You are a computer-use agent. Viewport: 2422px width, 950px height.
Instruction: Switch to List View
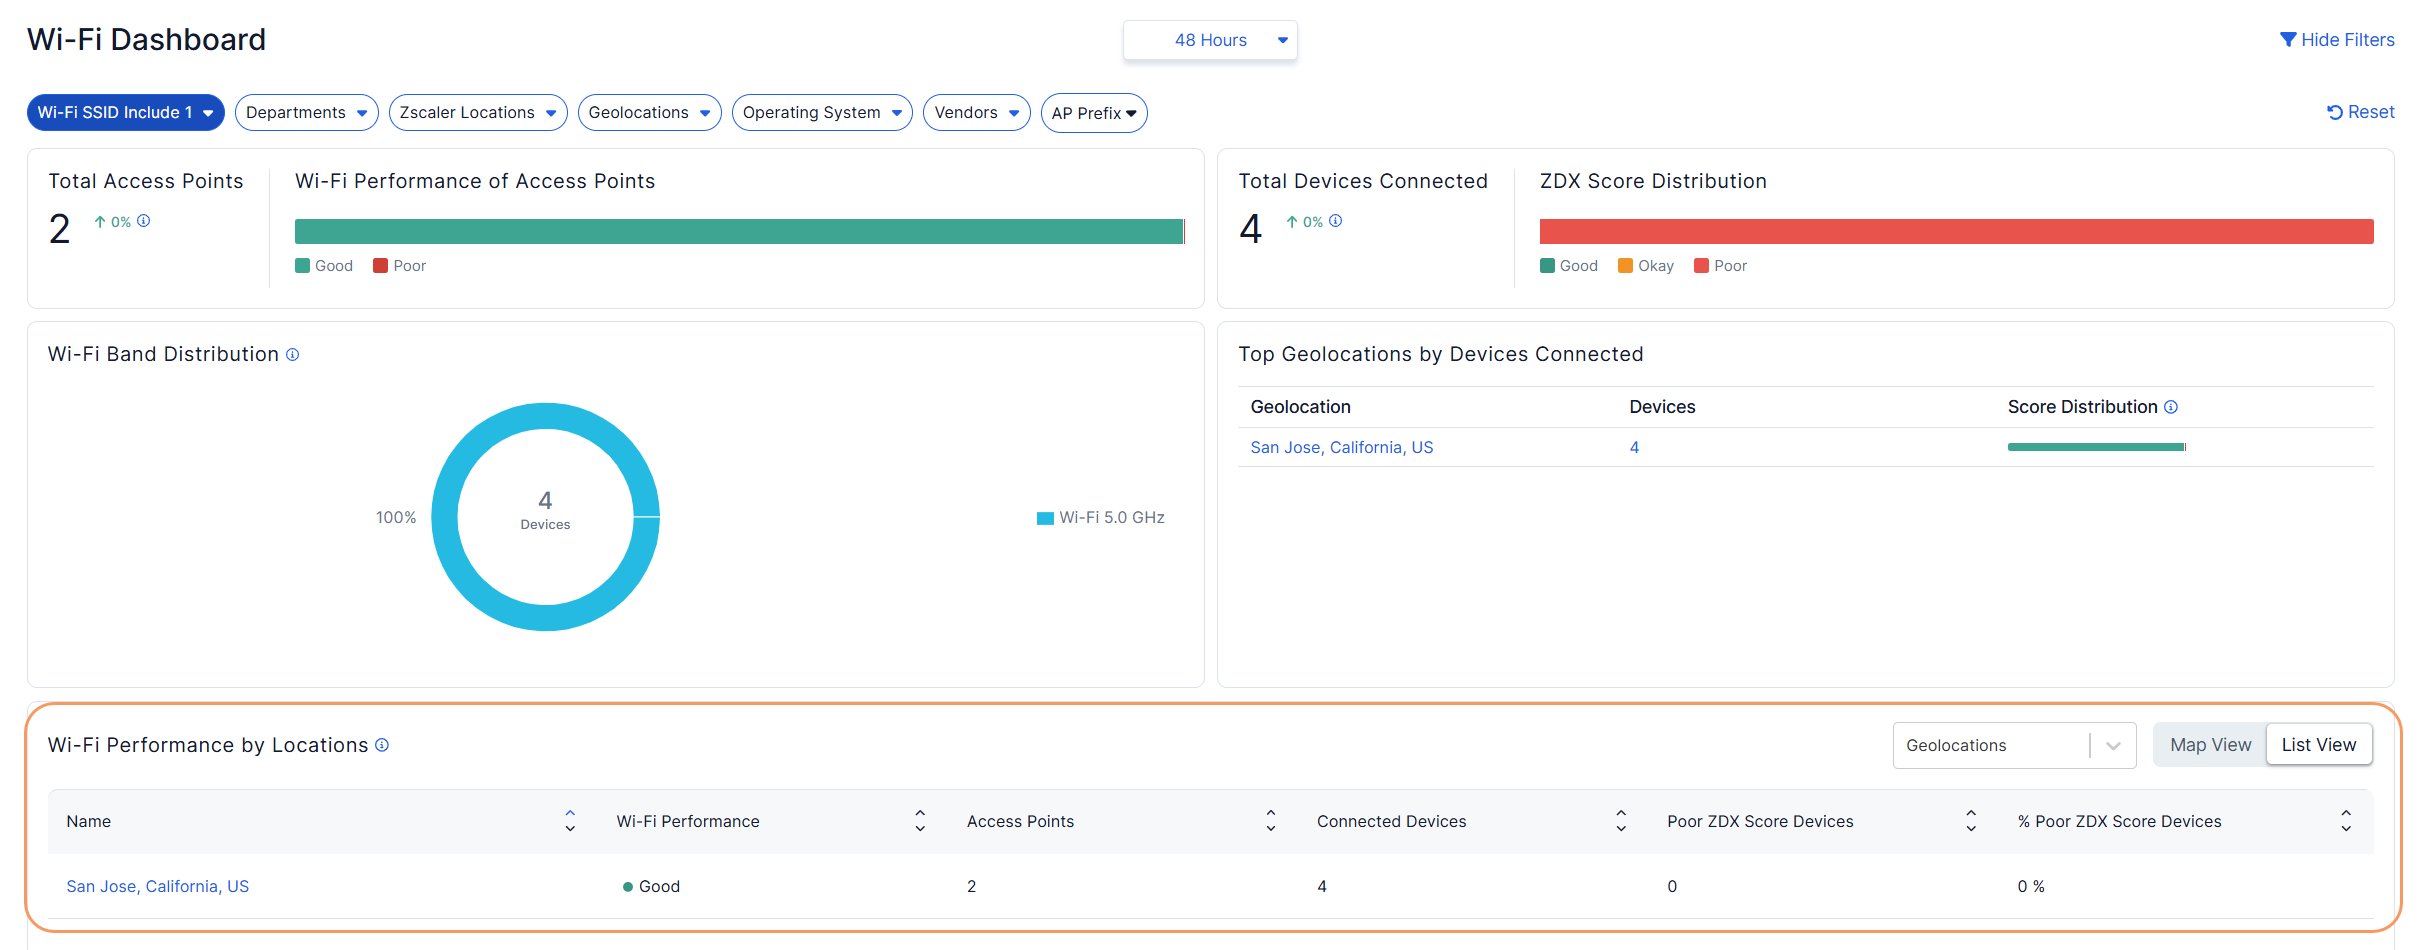[2318, 745]
